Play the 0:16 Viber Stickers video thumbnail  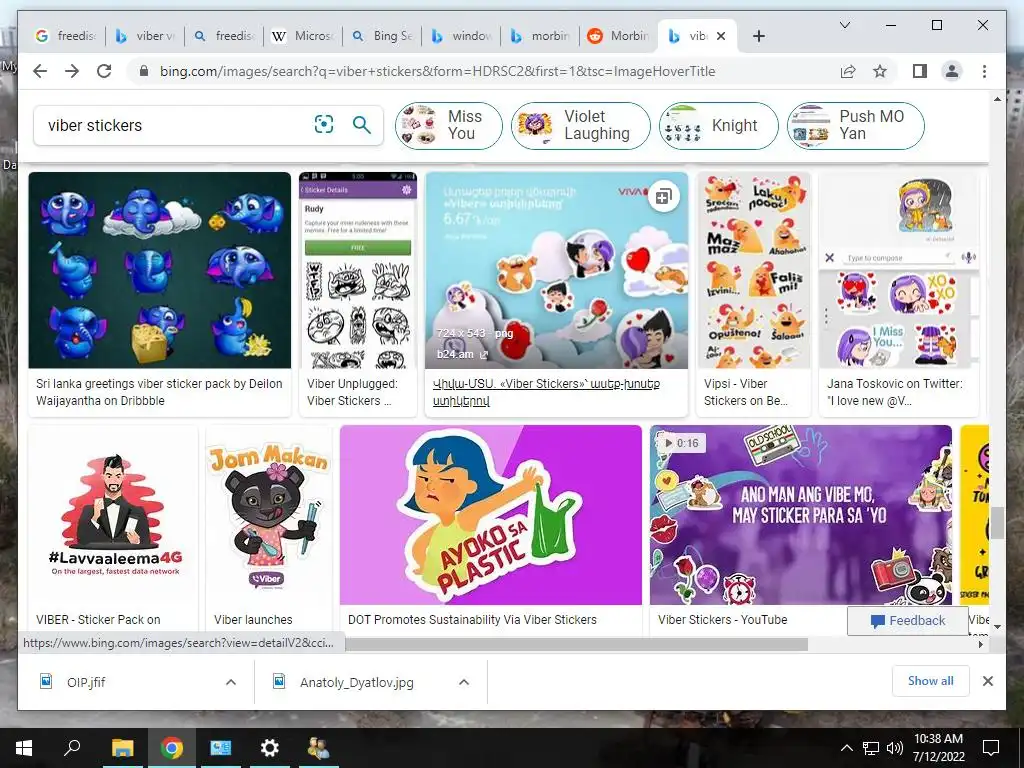801,515
